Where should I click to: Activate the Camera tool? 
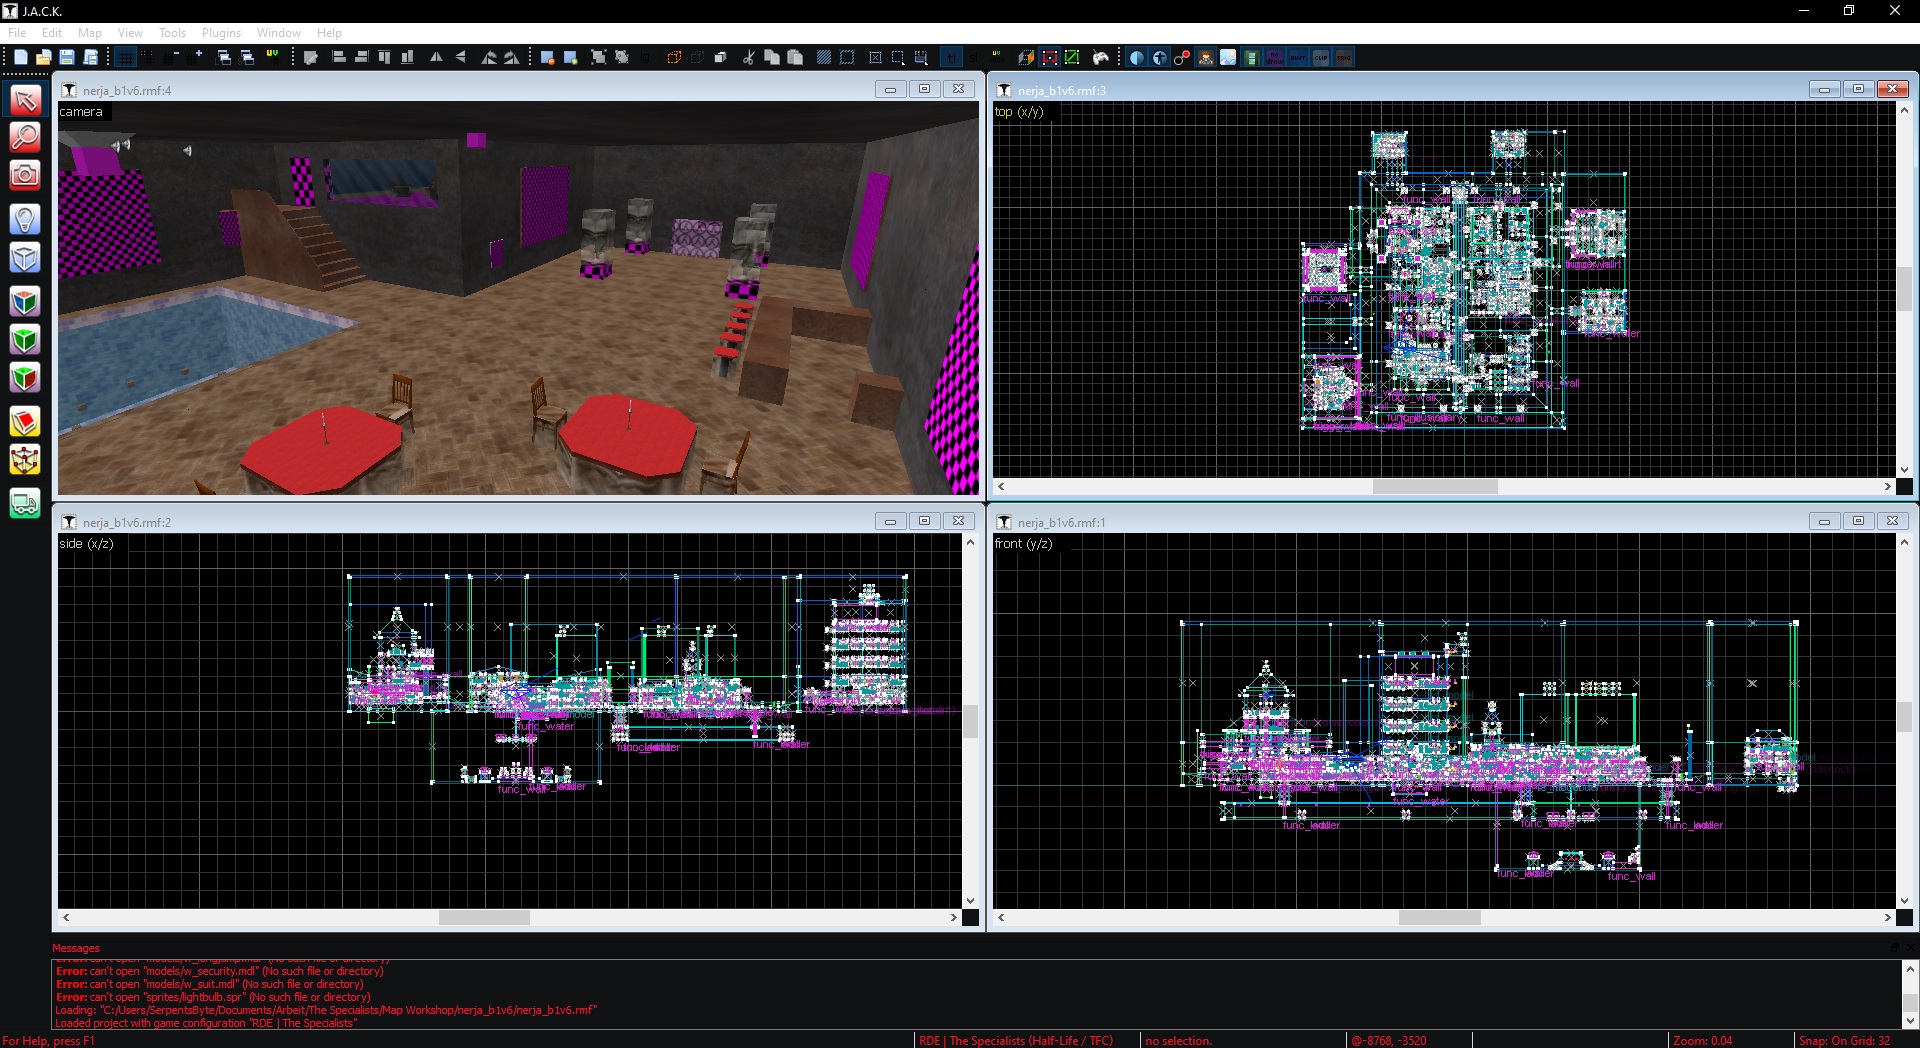click(x=25, y=176)
